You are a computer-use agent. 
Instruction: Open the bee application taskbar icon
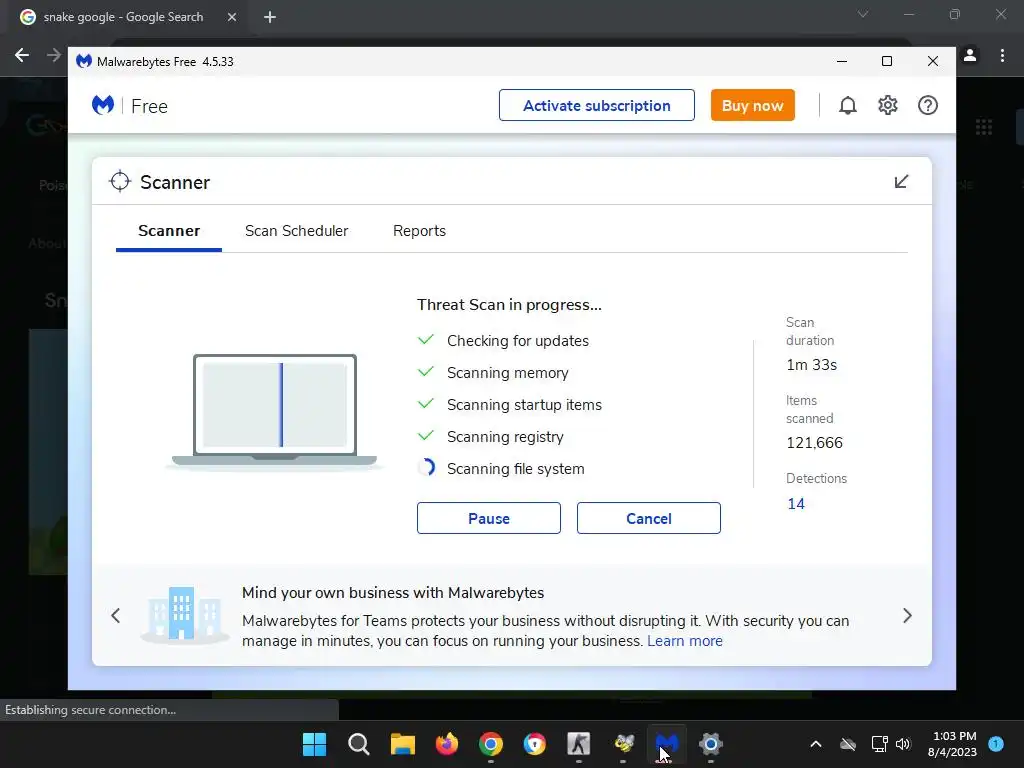pos(623,744)
